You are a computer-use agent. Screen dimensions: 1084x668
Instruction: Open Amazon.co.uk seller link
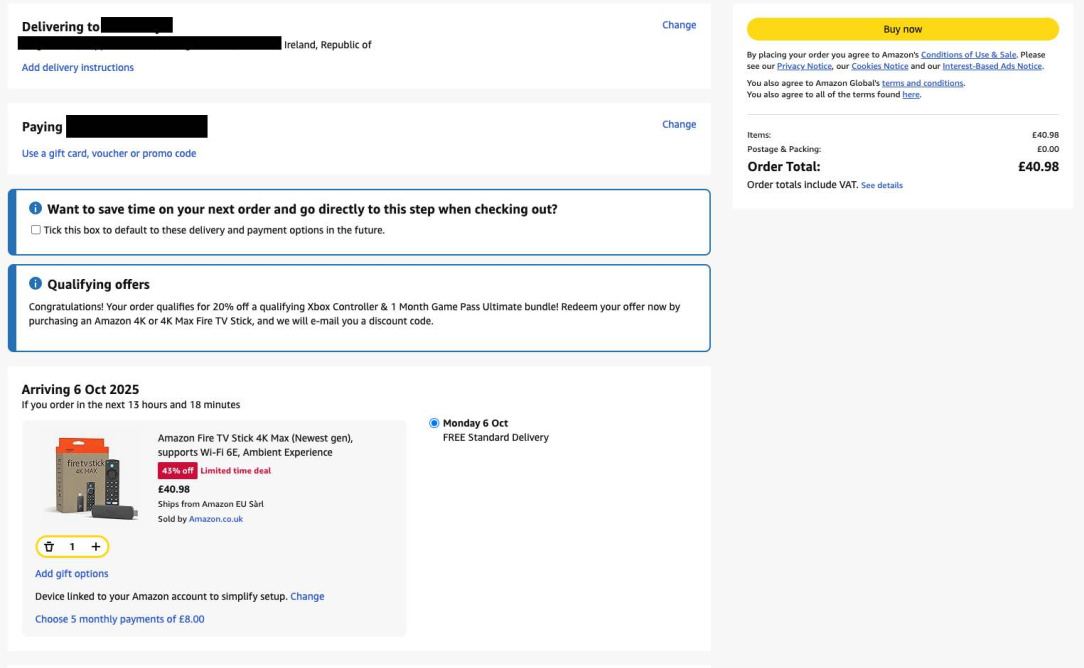coord(216,519)
